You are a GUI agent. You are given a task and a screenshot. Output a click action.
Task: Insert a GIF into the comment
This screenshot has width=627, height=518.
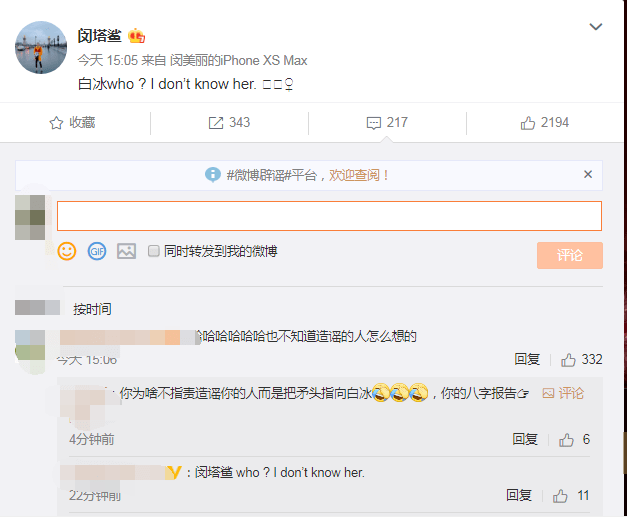[97, 251]
